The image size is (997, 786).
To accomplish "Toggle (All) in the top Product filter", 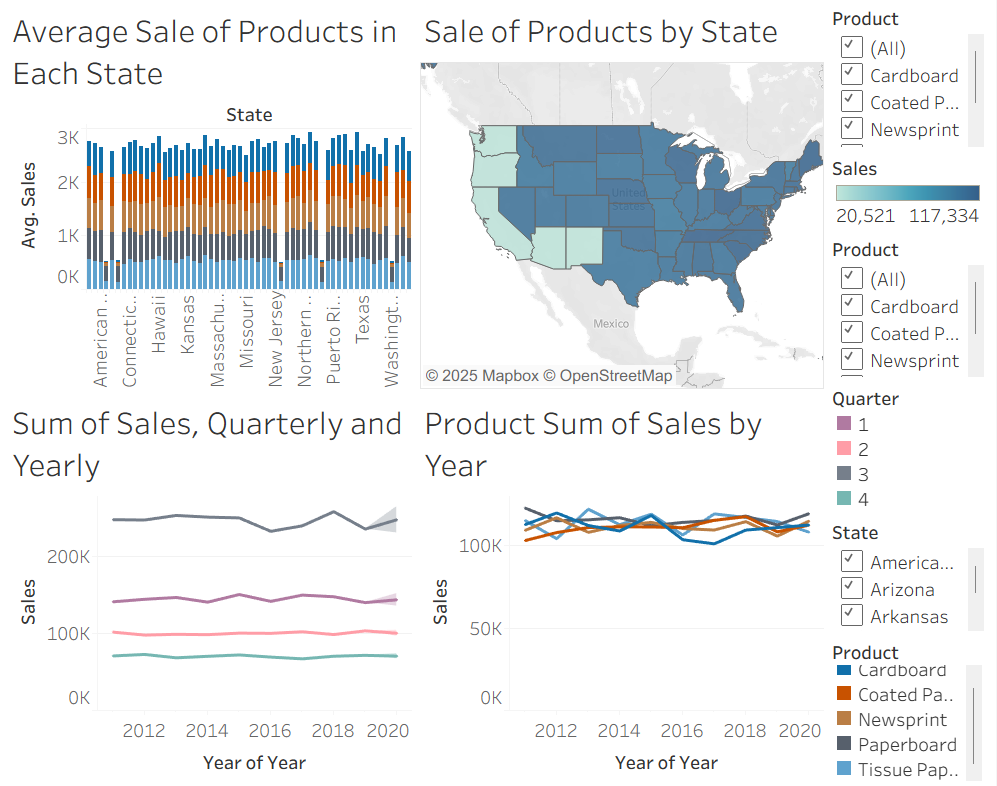I will [x=852, y=47].
